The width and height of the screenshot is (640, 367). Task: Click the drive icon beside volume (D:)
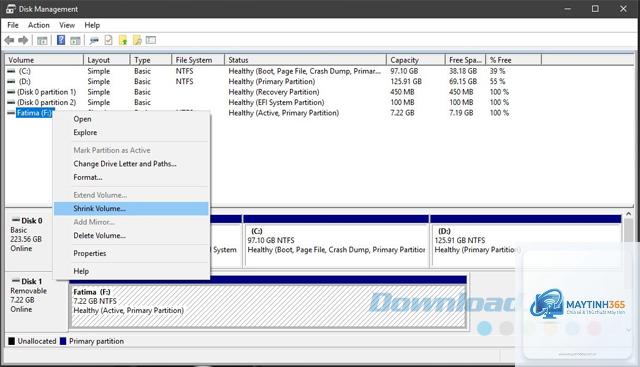point(11,82)
